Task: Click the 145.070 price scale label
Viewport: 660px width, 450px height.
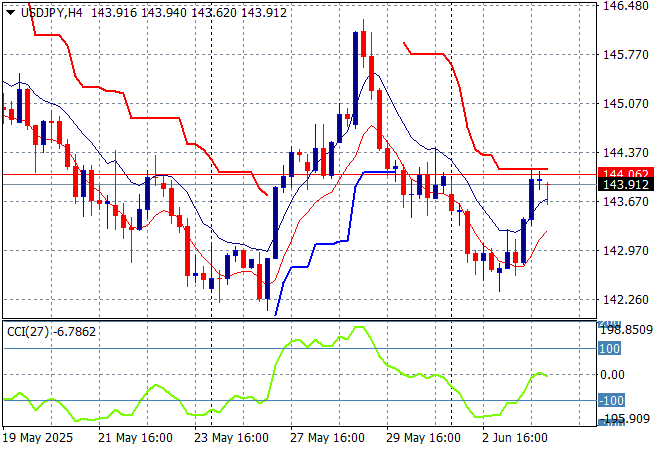Action: pos(626,103)
